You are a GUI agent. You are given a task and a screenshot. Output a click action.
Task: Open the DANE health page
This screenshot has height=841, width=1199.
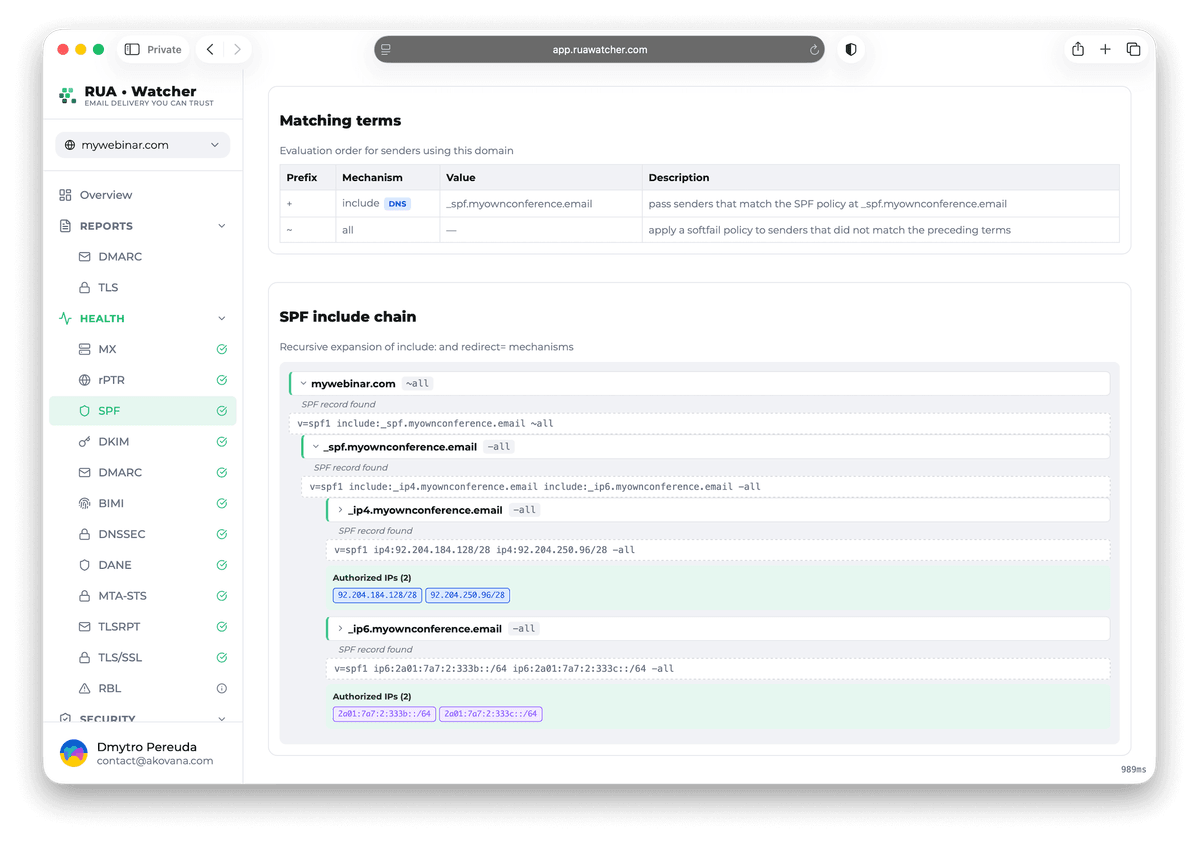(x=142, y=565)
